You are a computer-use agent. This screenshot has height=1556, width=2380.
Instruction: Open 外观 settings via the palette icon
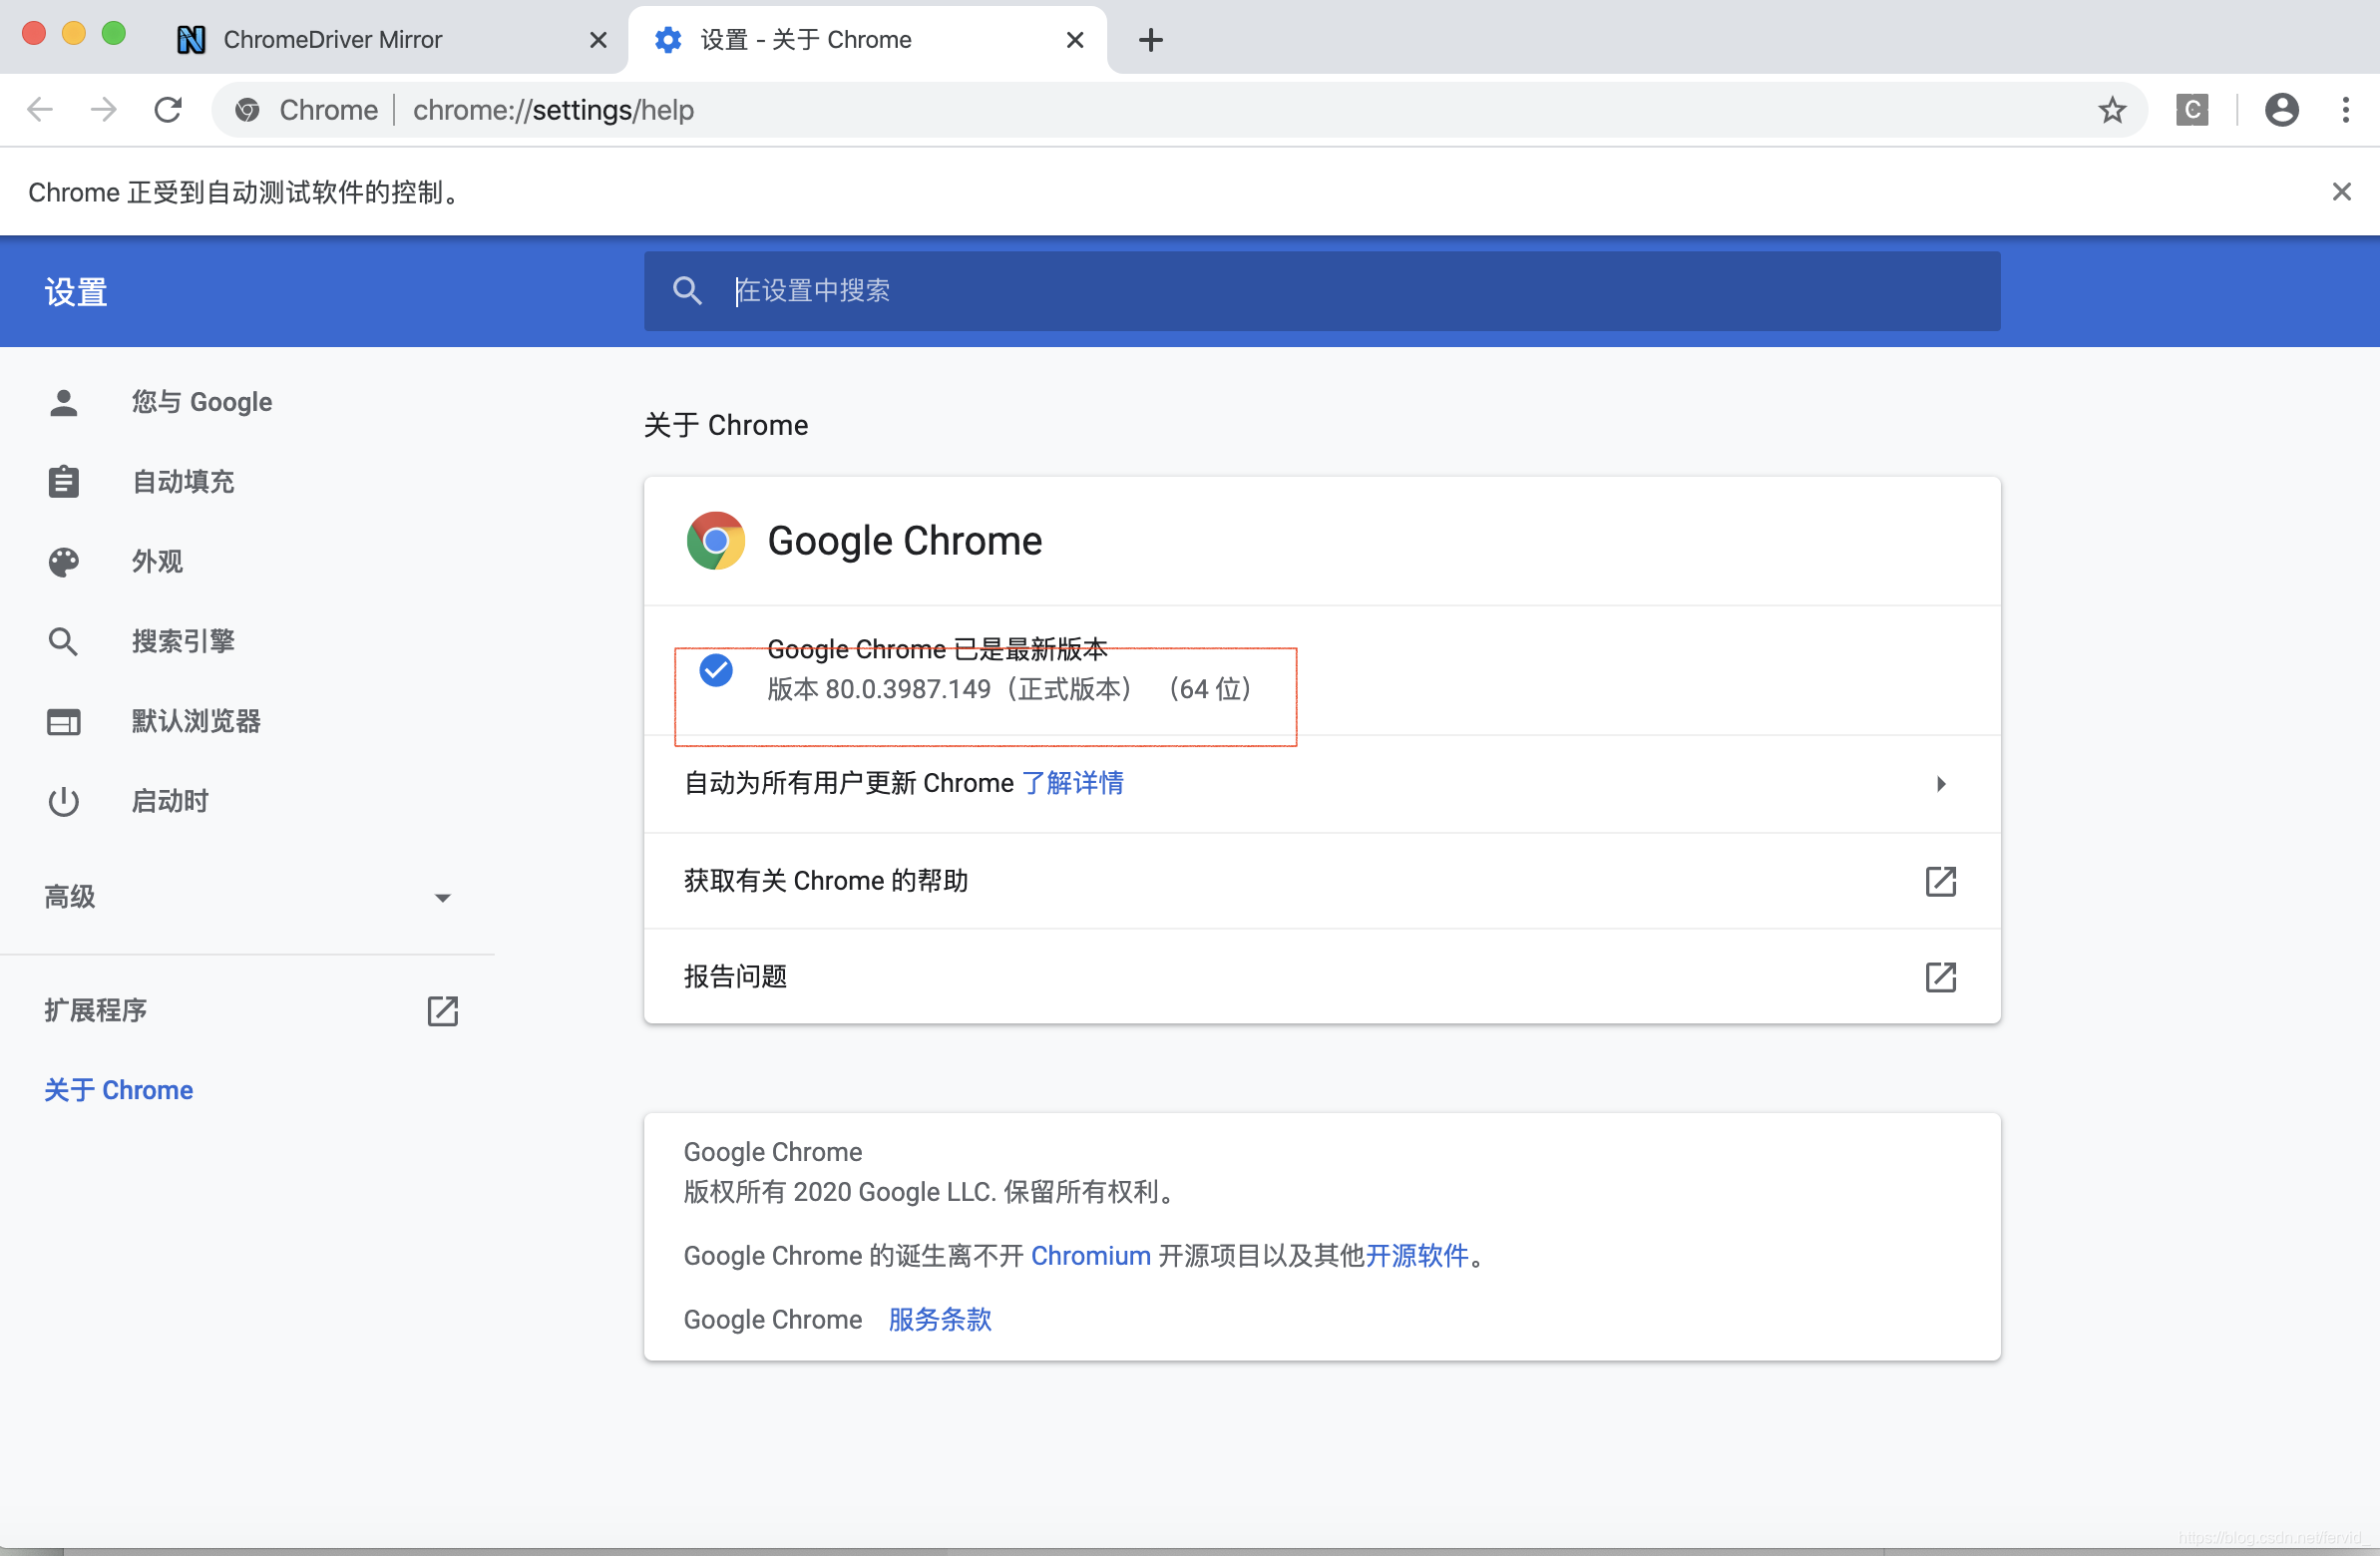point(63,561)
